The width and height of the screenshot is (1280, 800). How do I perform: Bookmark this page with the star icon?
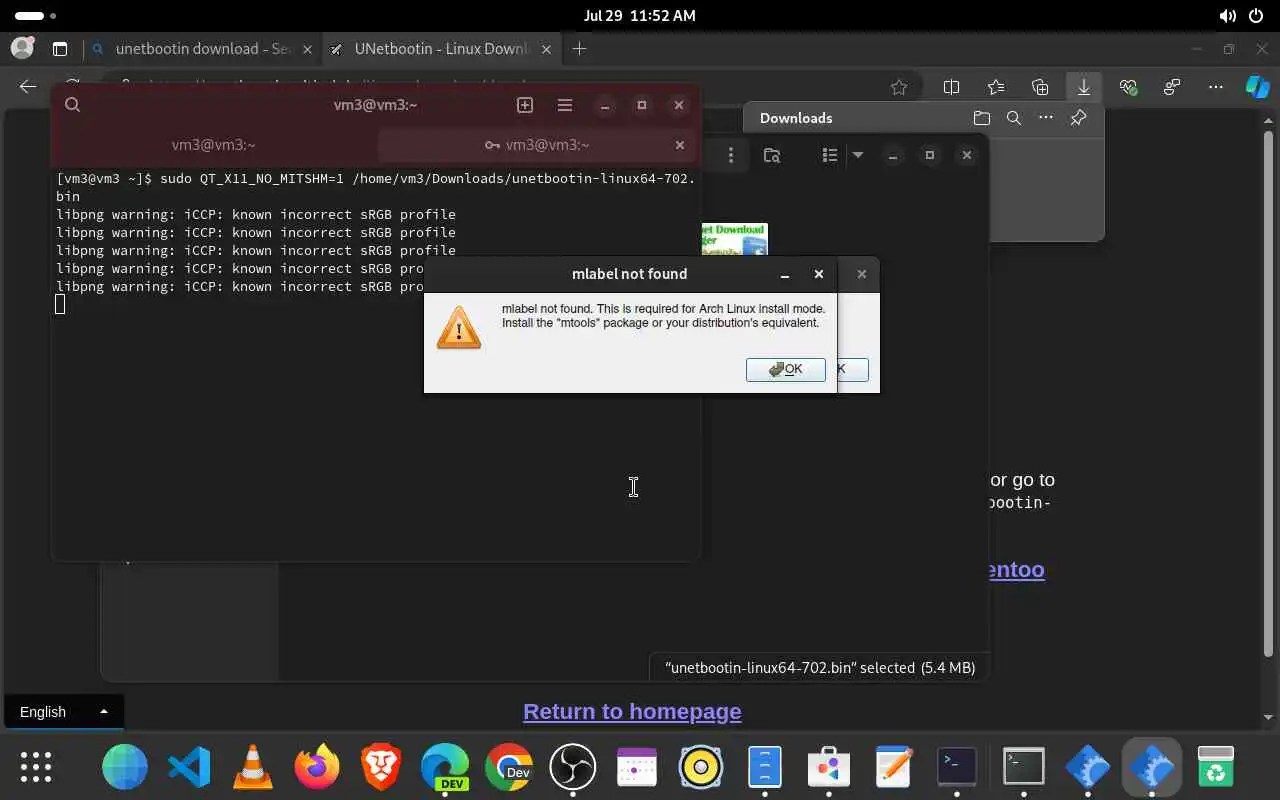899,87
